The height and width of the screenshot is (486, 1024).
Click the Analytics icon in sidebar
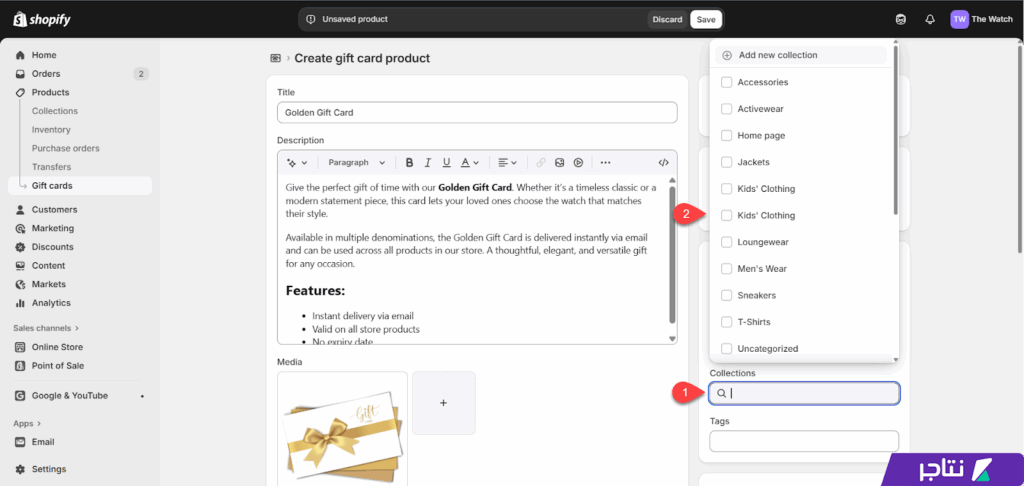click(20, 303)
